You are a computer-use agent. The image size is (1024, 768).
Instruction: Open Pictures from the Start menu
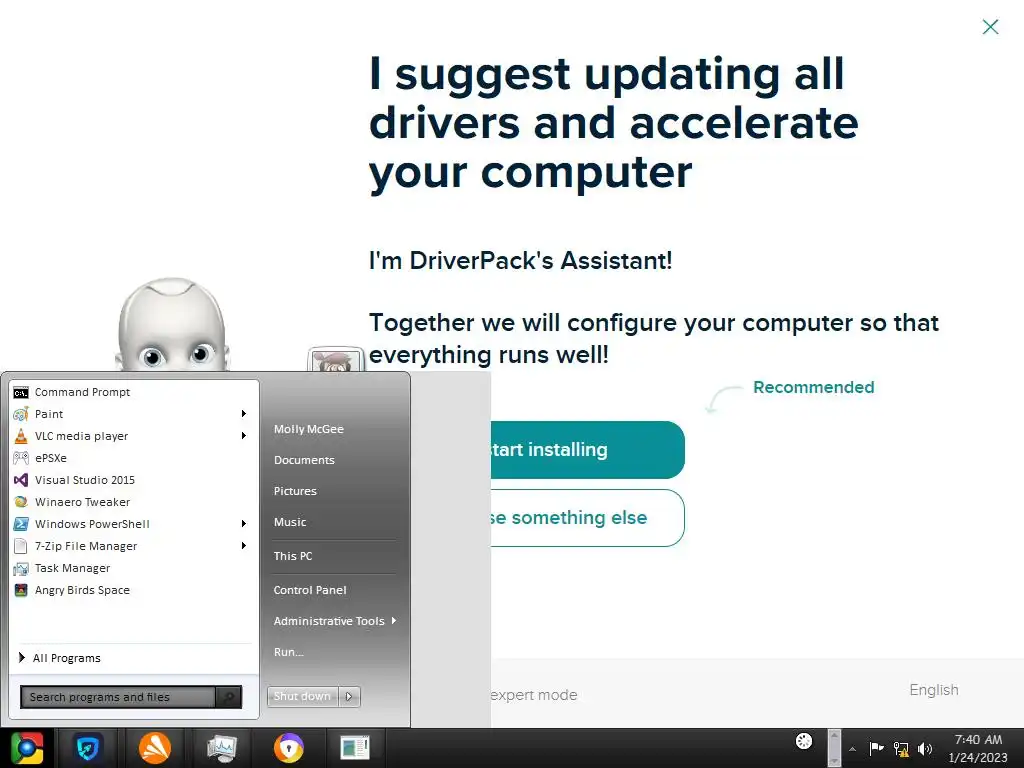(295, 491)
